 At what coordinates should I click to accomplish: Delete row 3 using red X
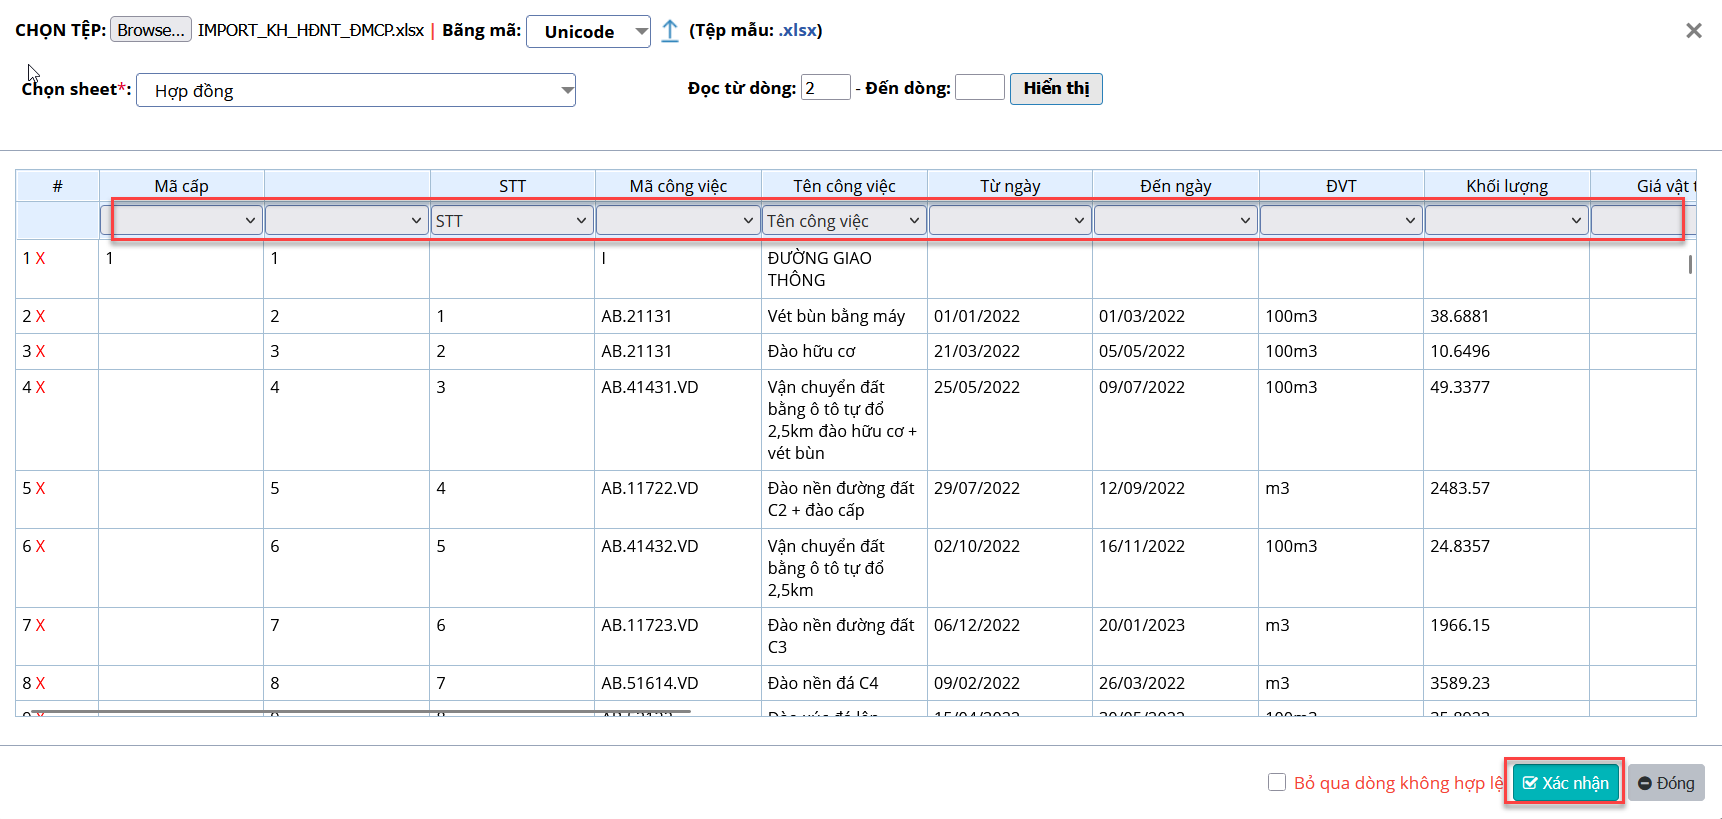(40, 351)
